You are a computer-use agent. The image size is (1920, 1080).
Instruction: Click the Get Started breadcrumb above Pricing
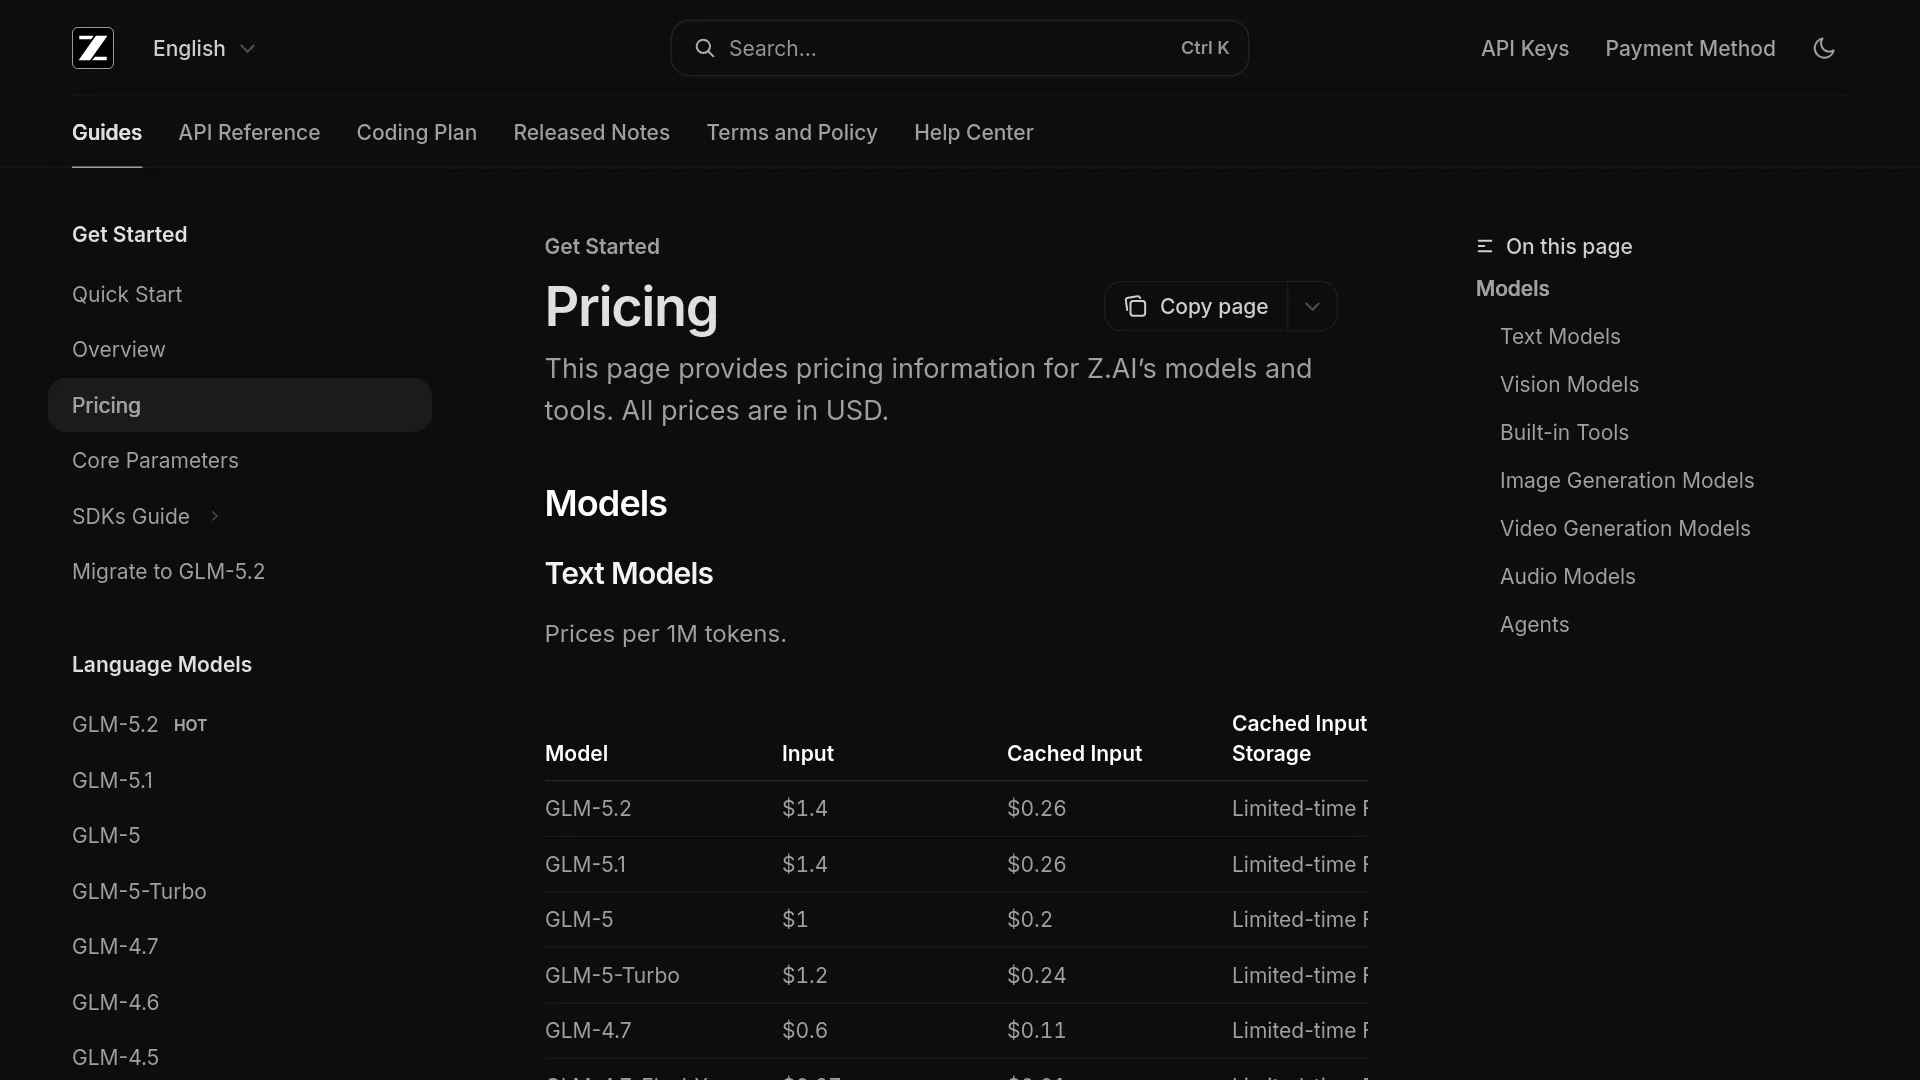[x=602, y=246]
